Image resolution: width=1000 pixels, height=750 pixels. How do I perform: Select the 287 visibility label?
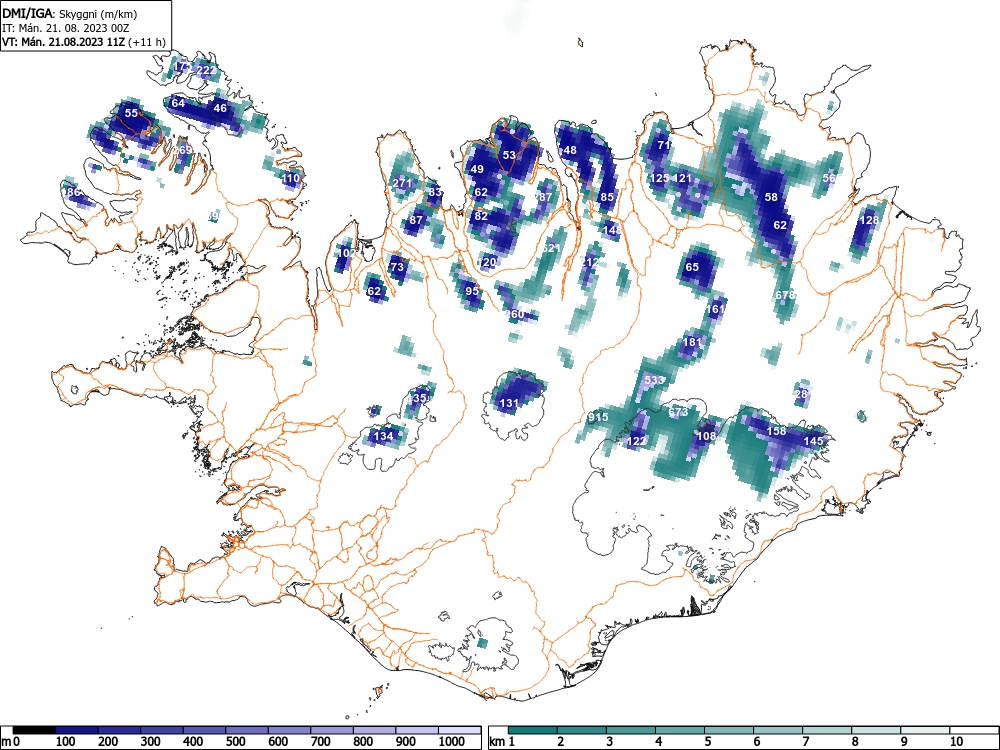[x=543, y=196]
